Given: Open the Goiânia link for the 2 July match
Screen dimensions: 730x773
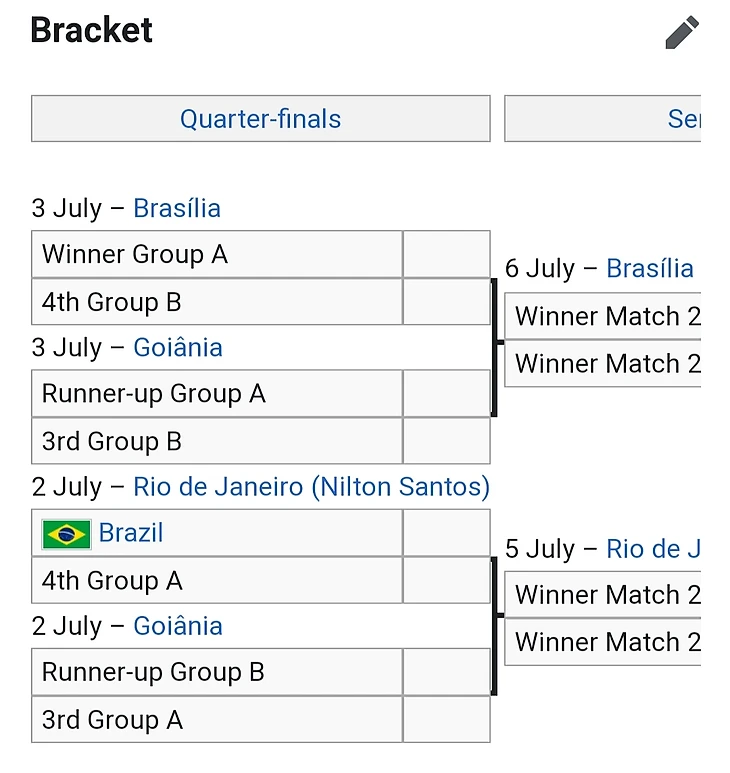Looking at the screenshot, I should (178, 626).
